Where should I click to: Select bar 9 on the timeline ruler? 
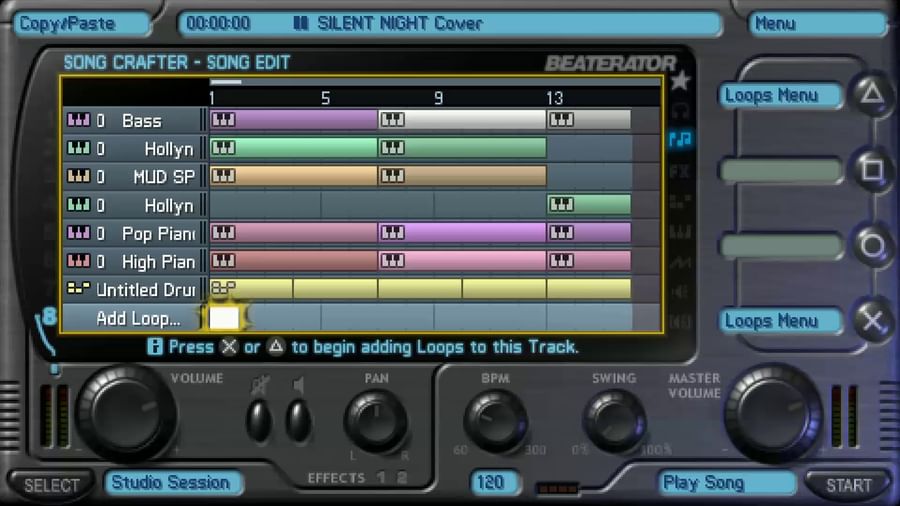tap(439, 98)
